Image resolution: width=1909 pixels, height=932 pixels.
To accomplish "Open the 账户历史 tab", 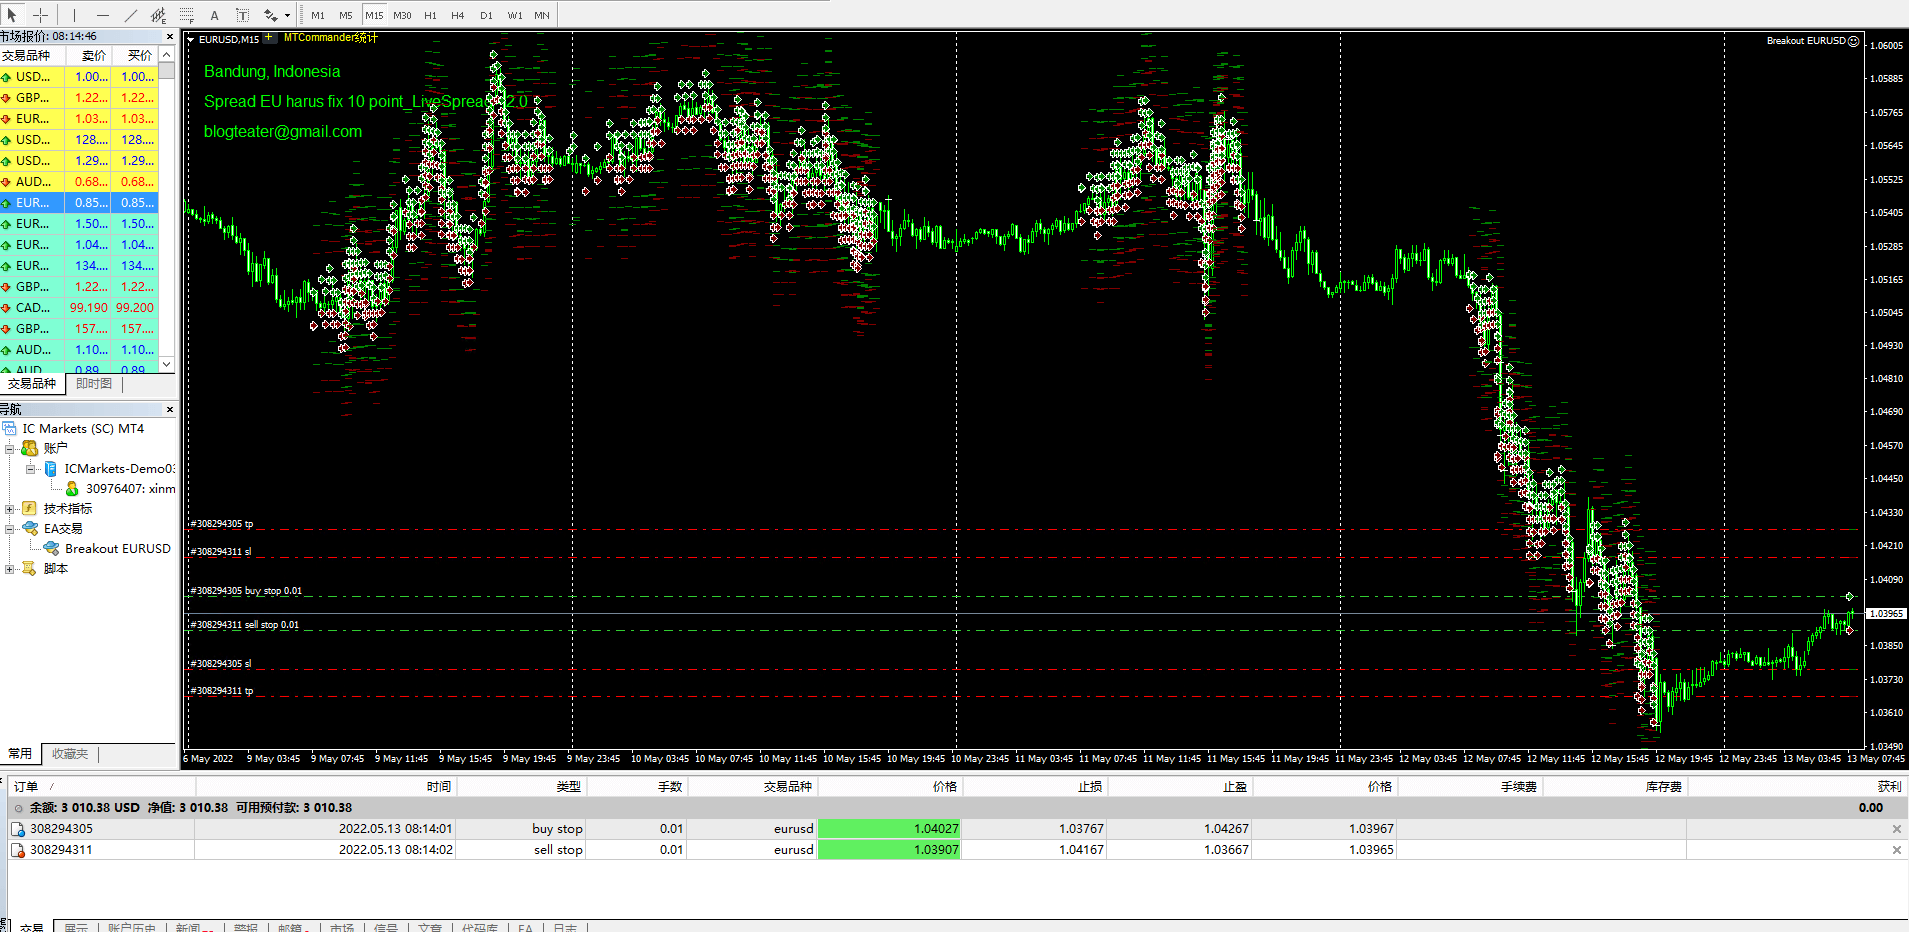I will pyautogui.click(x=133, y=926).
